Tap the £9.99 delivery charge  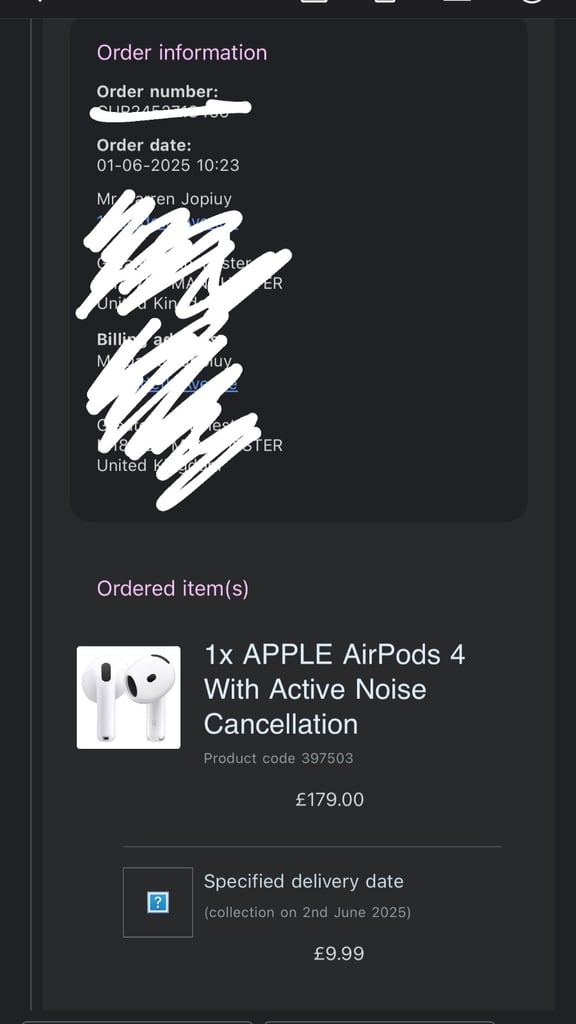coord(338,953)
